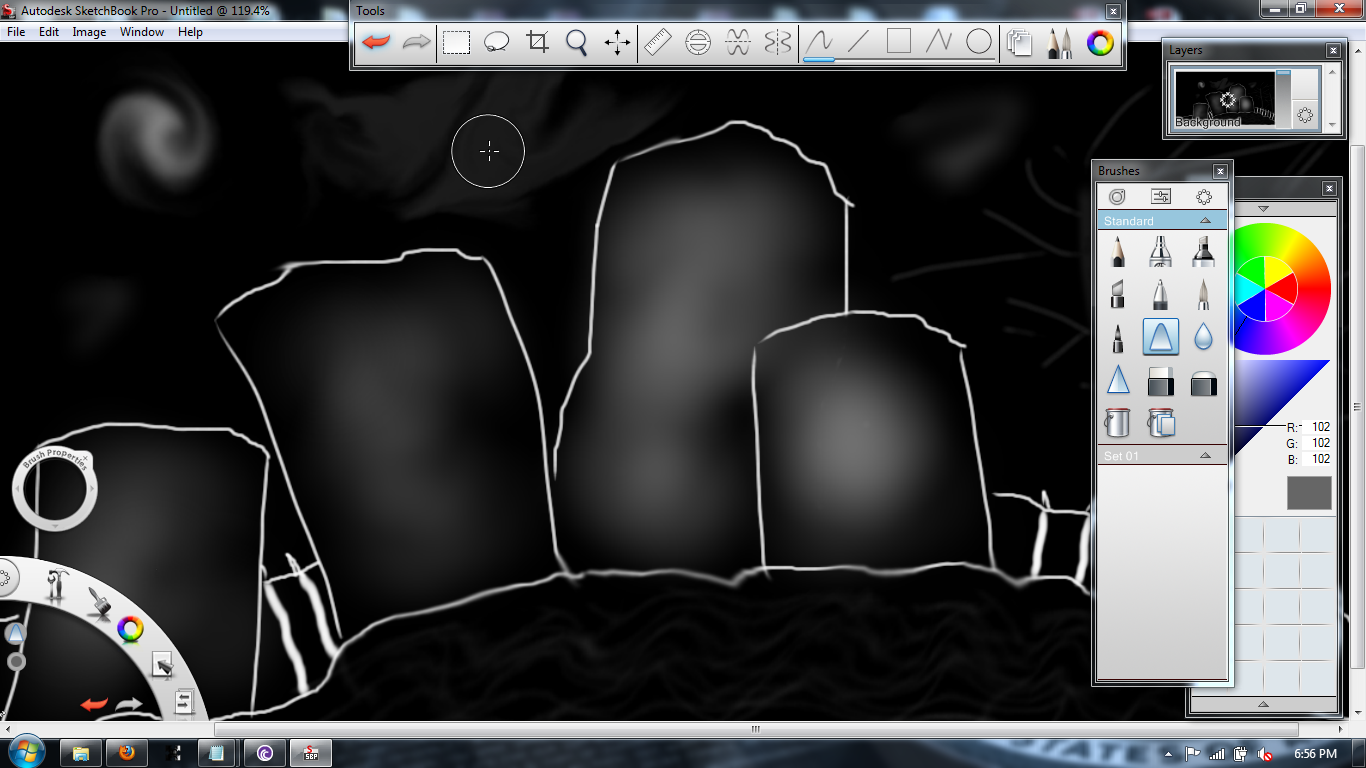Select the Chisel tip pen brush
Viewport: 1366px width, 768px height.
click(x=1117, y=294)
